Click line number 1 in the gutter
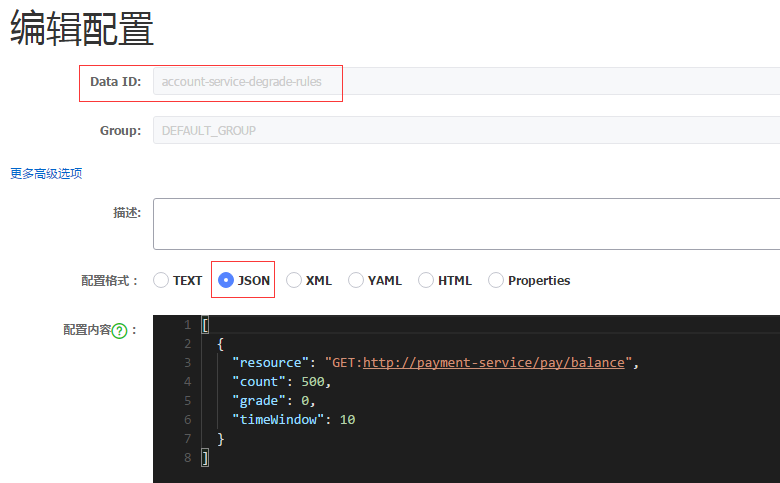This screenshot has height=483, width=780. (x=188, y=325)
